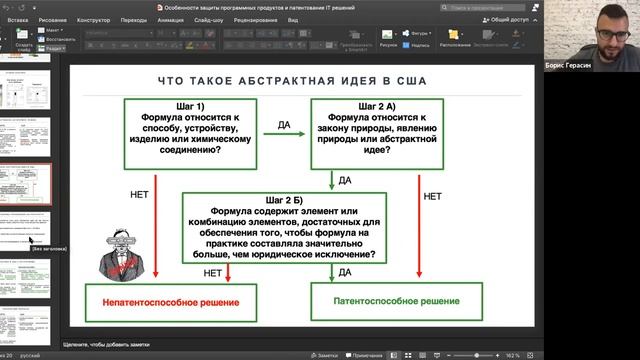The image size is (640, 360).
Task: Open quick access toolbar customization arrow
Action: click(34, 8)
